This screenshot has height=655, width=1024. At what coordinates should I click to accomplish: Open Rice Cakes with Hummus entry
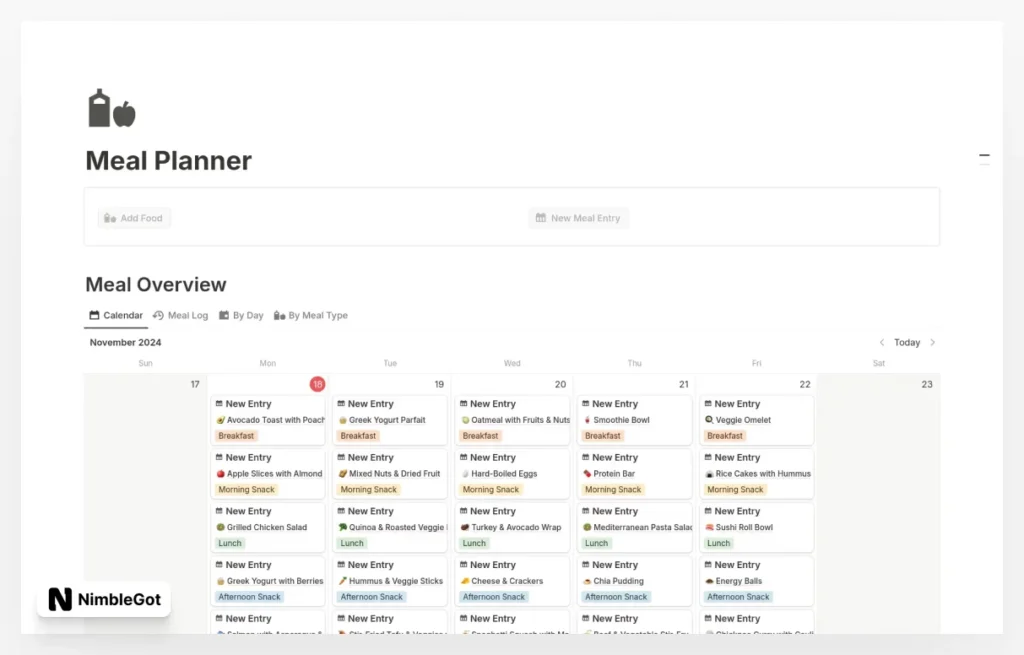[x=758, y=473]
